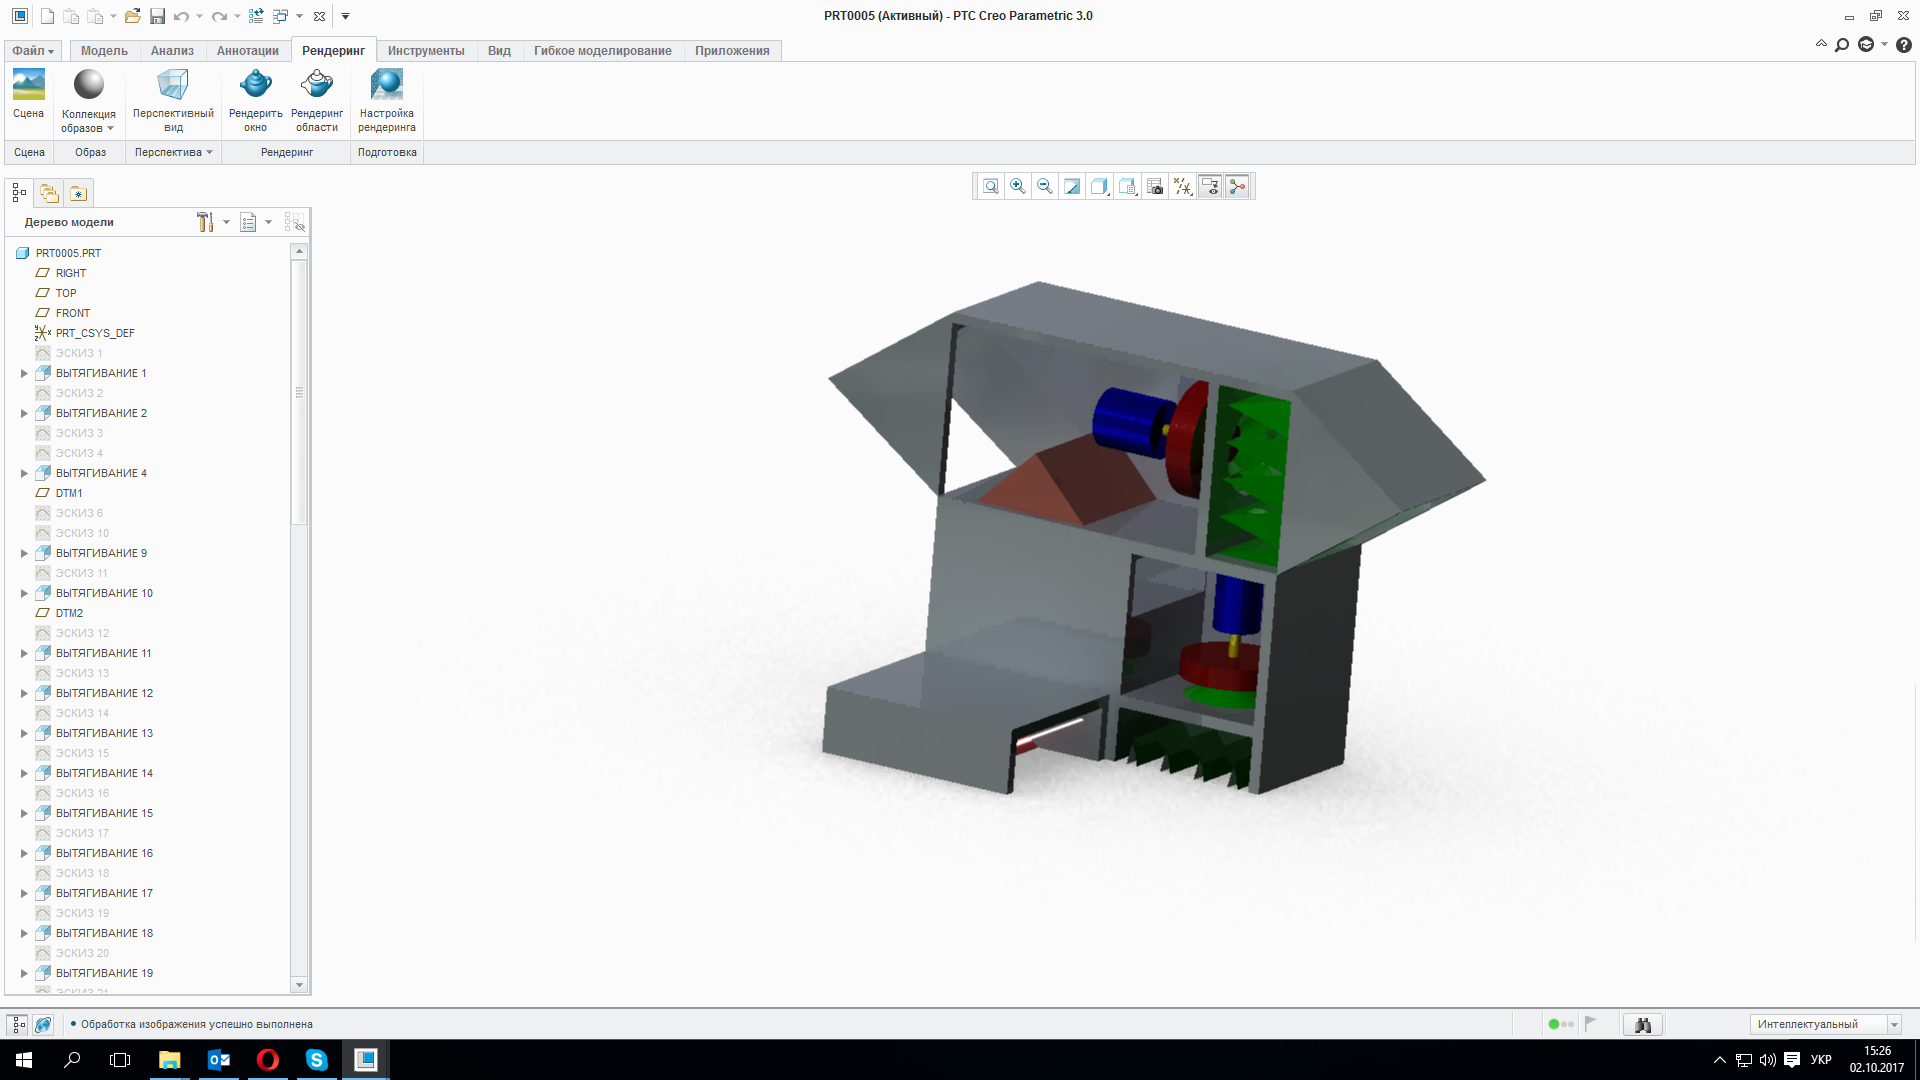Select PRT_CSYS_DEF coordinate system
This screenshot has height=1080, width=1920.
(95, 333)
